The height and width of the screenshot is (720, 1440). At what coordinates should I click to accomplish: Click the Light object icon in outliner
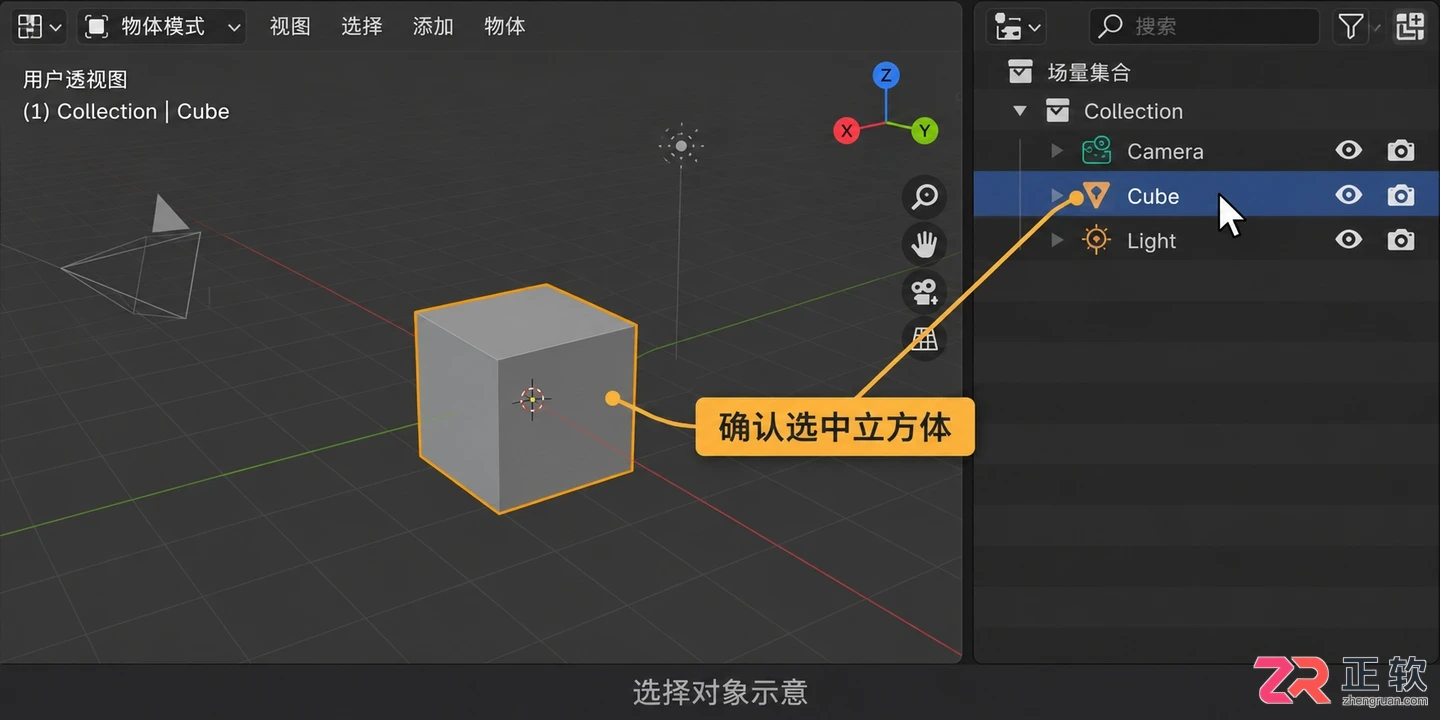click(x=1097, y=240)
